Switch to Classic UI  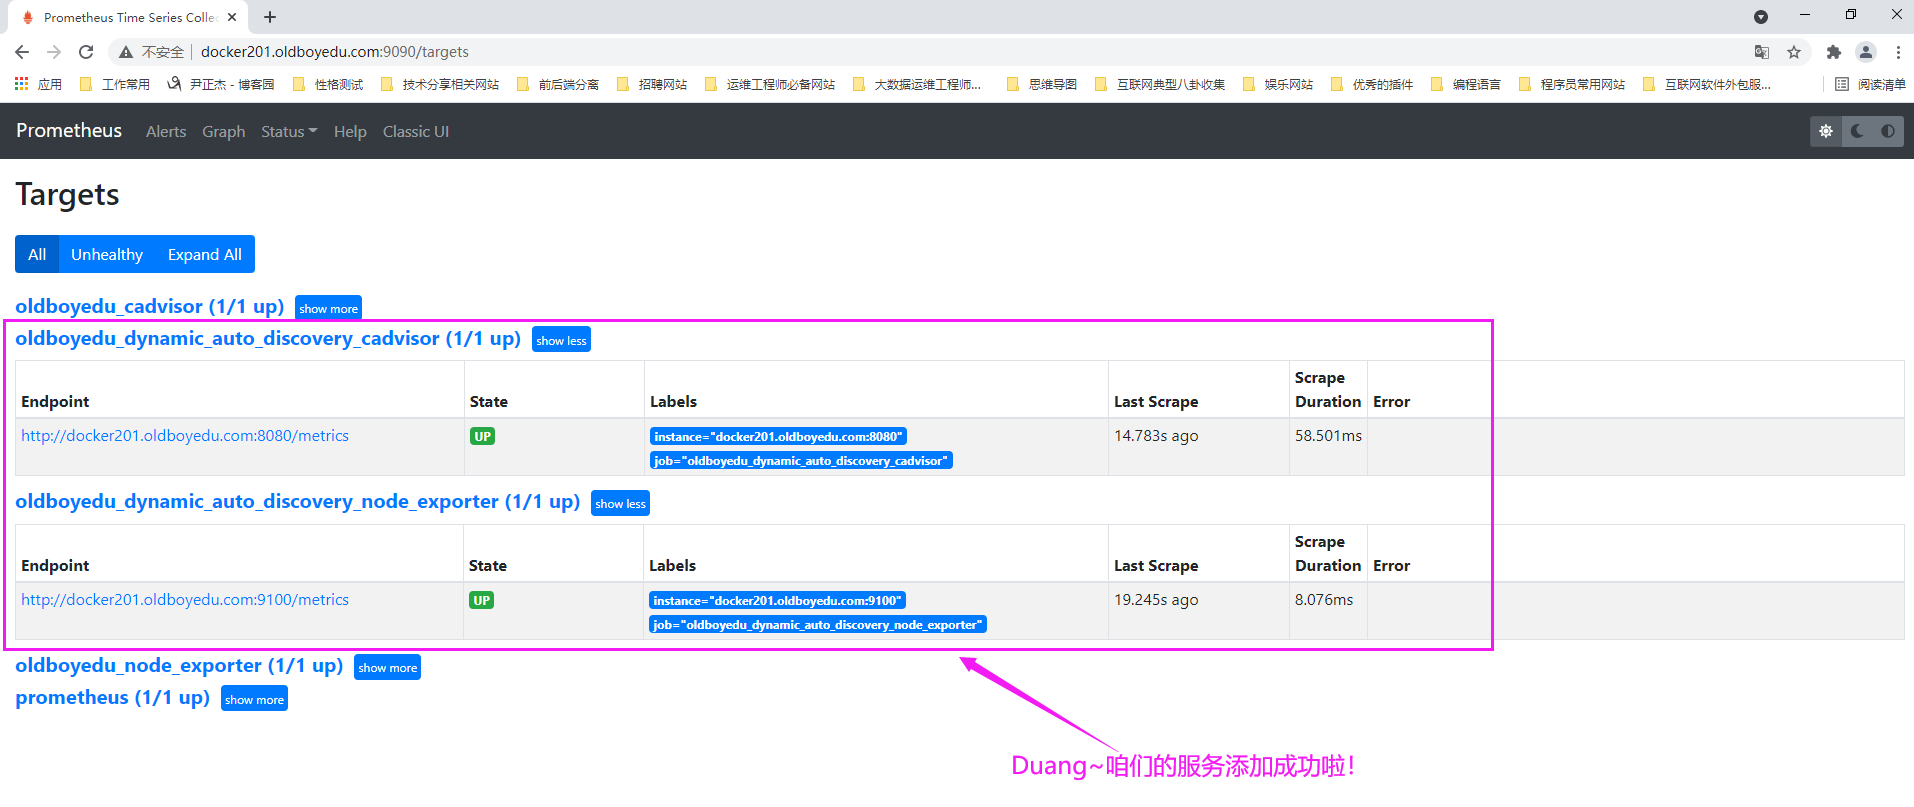(416, 131)
